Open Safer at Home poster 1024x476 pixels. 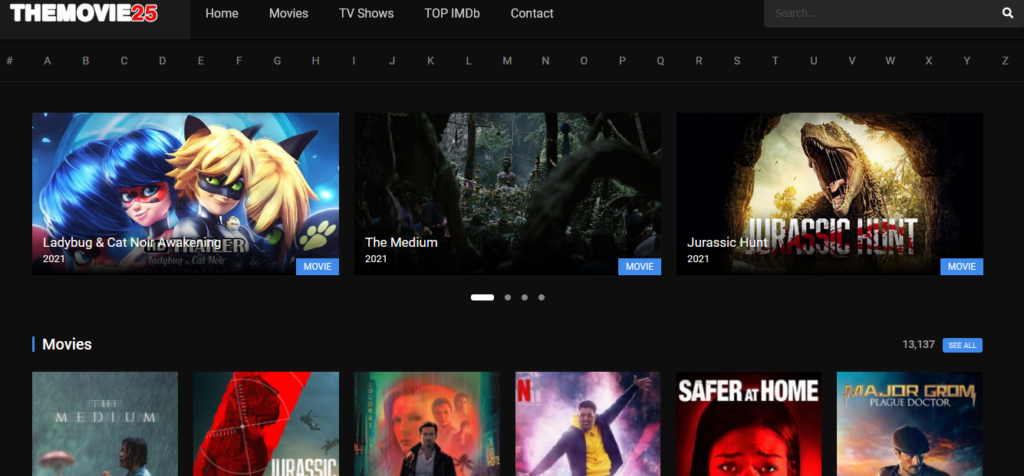point(748,424)
